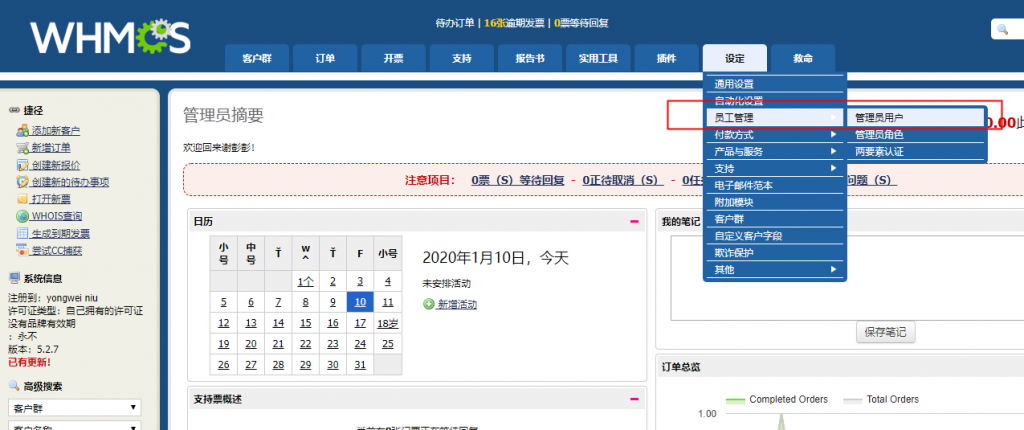Select 附加模块 menu entry
Viewport: 1024px width, 430px height.
tap(775, 203)
